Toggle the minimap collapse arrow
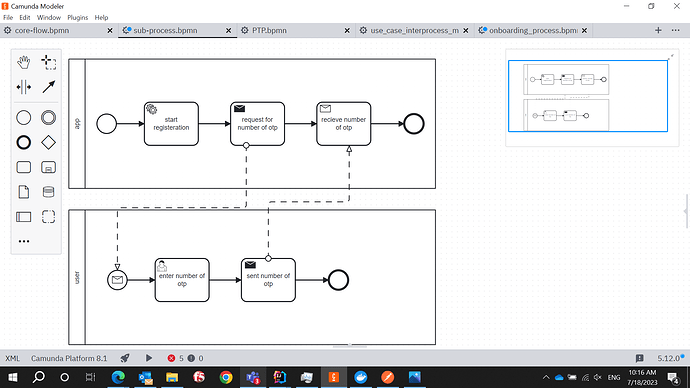The width and height of the screenshot is (690, 388). [671, 57]
